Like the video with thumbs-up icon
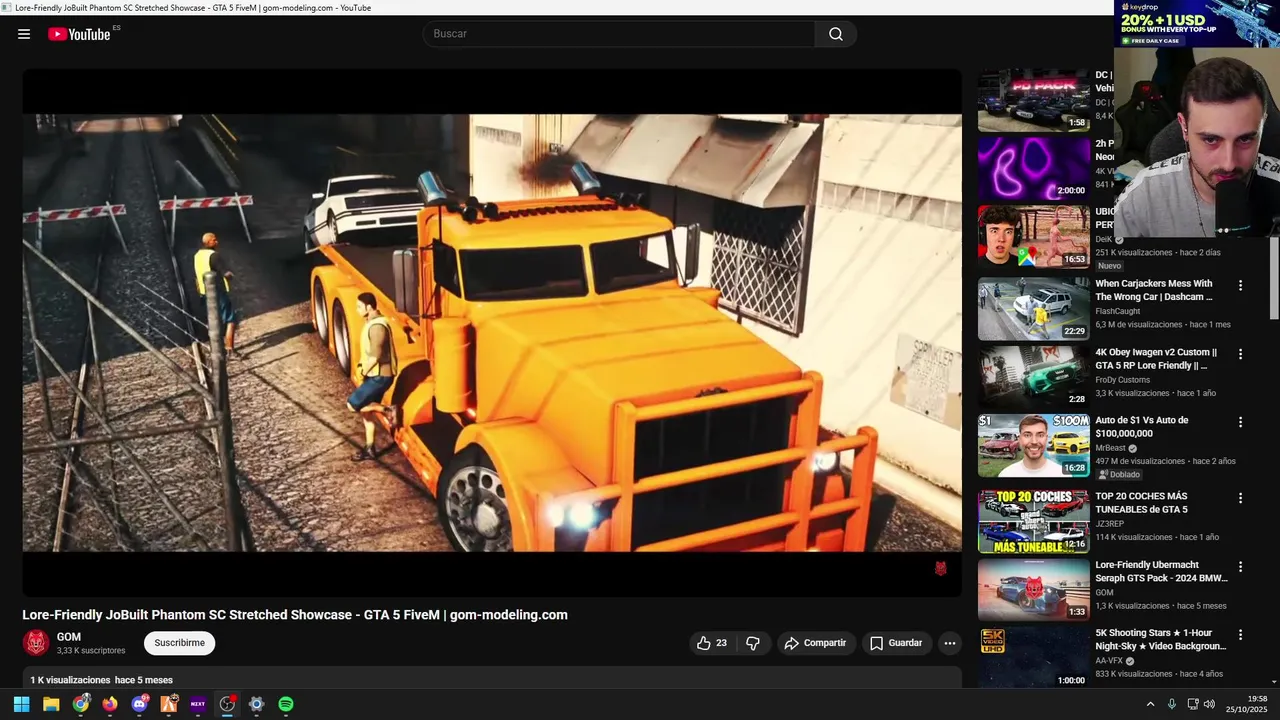Image resolution: width=1280 pixels, height=720 pixels. point(711,643)
